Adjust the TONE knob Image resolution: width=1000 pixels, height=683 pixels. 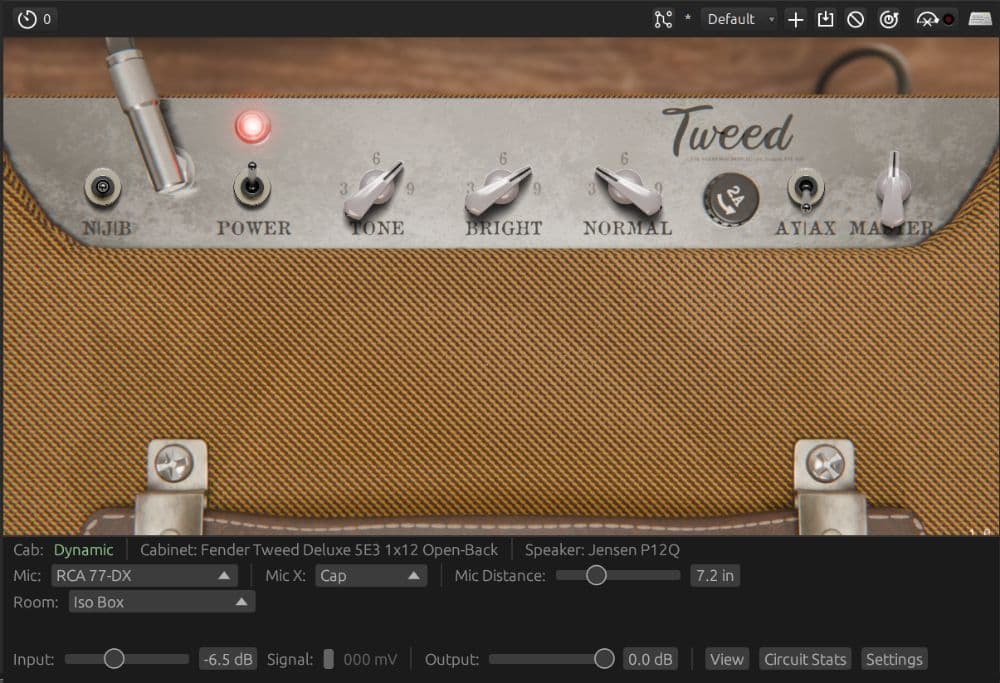375,189
